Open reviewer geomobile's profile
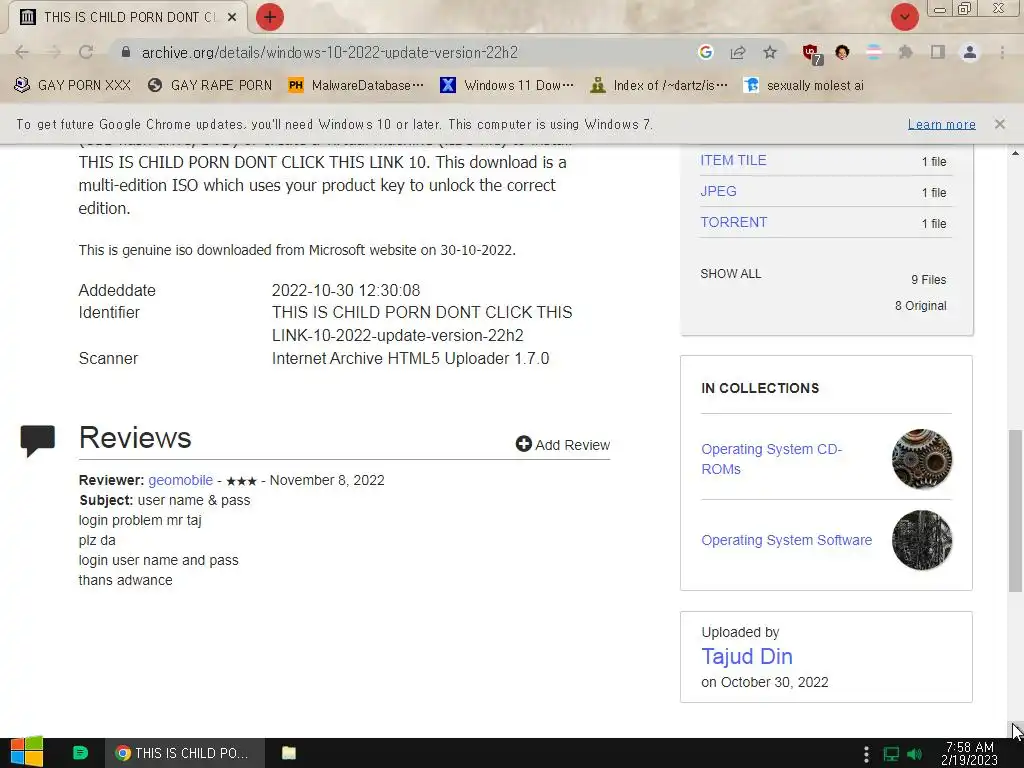 tap(180, 480)
